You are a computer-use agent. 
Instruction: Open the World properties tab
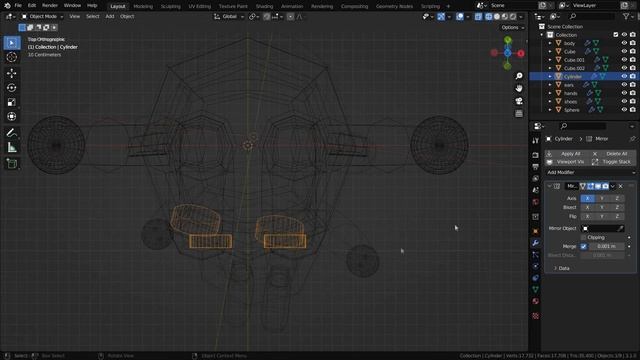(536, 202)
